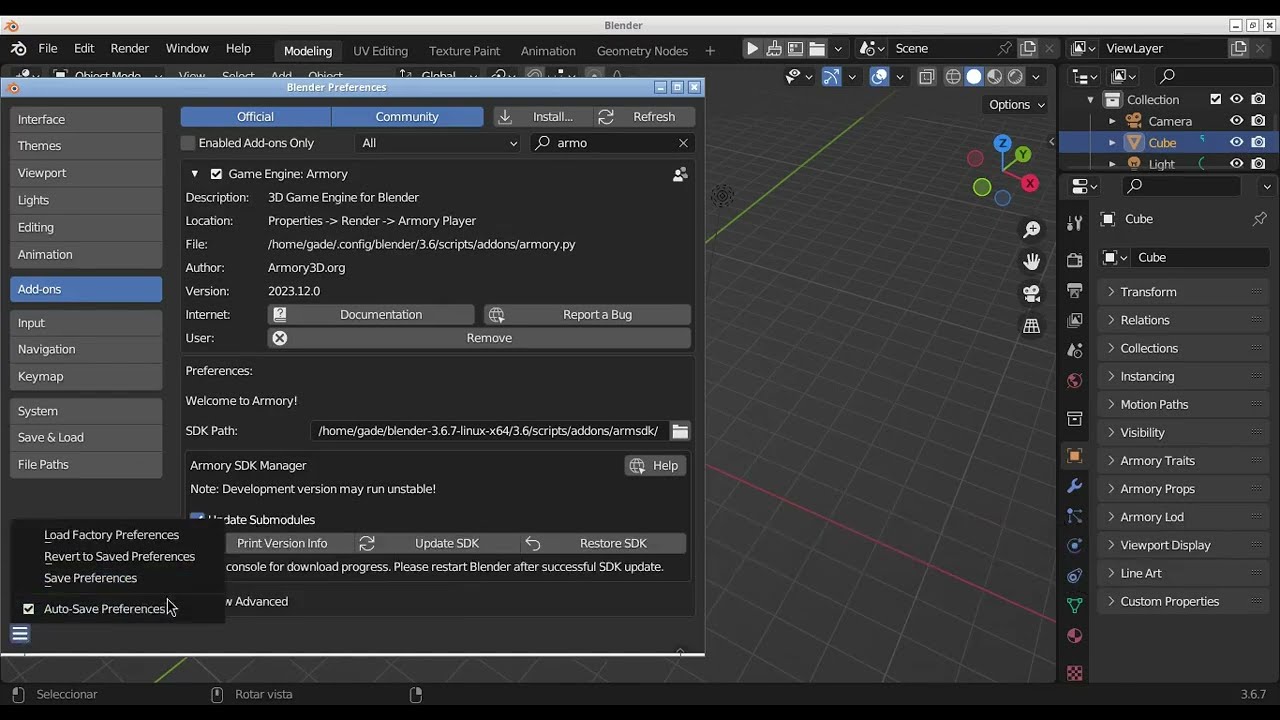
Task: Toggle Enabled Add-ons Only checkbox
Action: point(188,143)
